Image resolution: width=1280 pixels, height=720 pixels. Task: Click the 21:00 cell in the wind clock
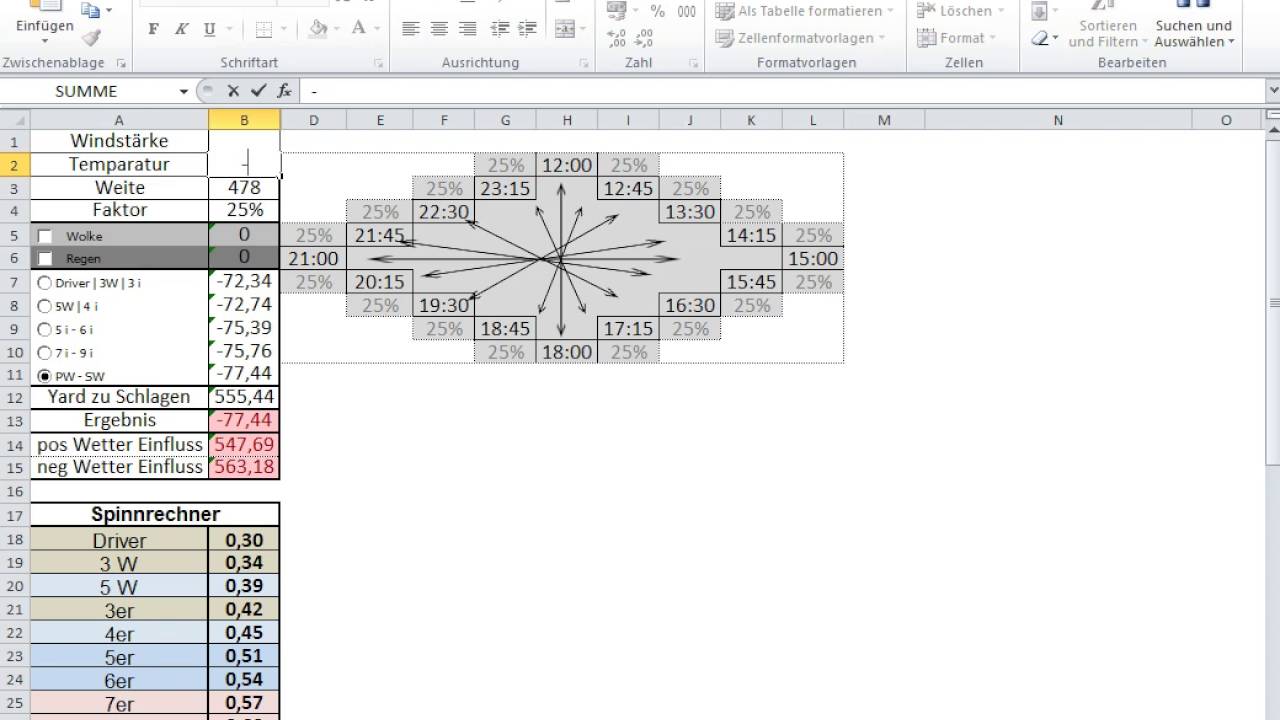point(313,259)
